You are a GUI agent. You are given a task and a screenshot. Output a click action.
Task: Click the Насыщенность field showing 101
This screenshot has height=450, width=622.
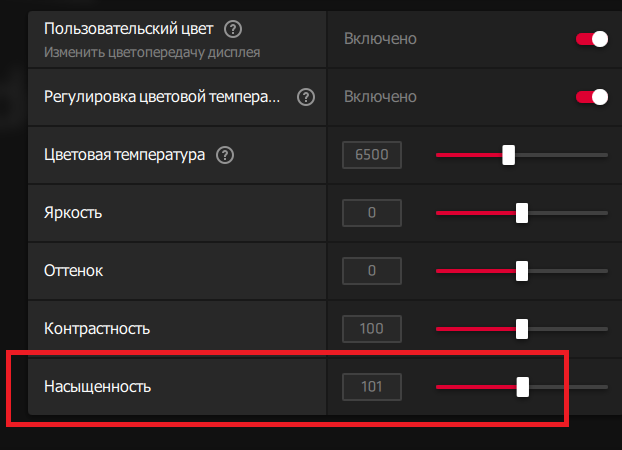(x=372, y=386)
